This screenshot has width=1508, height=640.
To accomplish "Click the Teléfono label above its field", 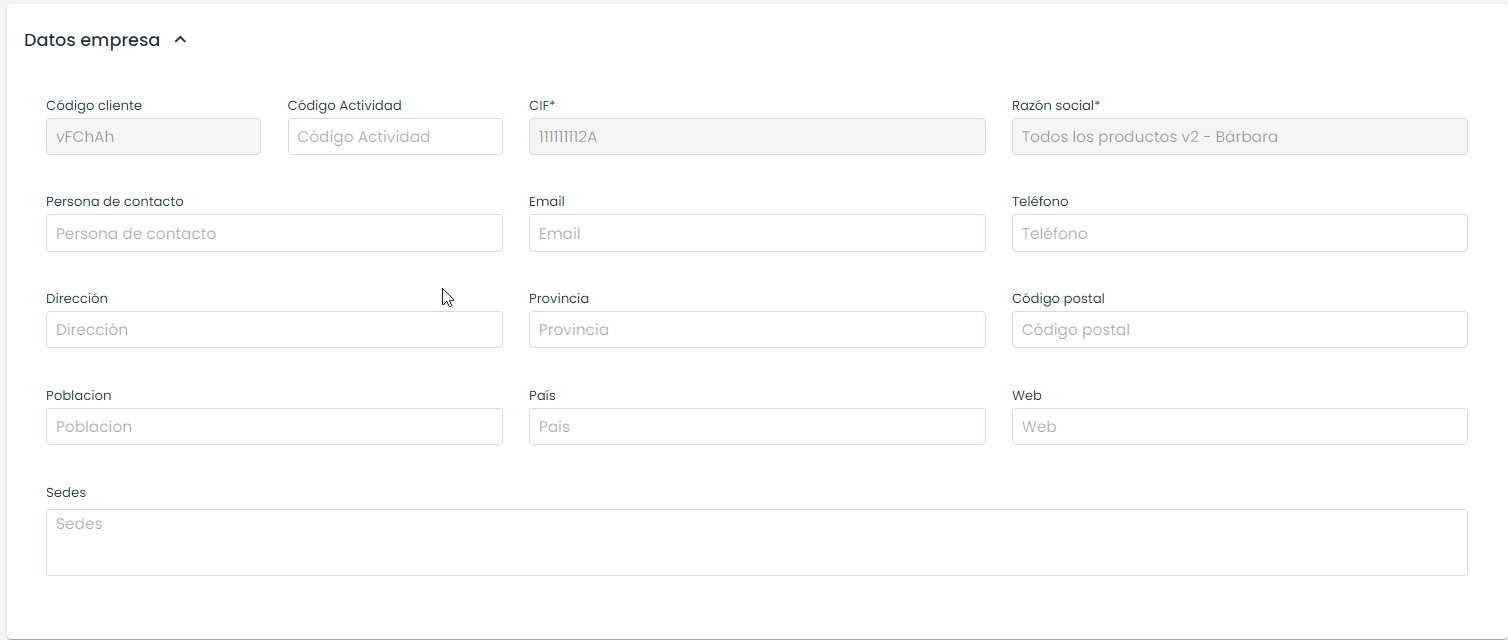I will (x=1040, y=202).
